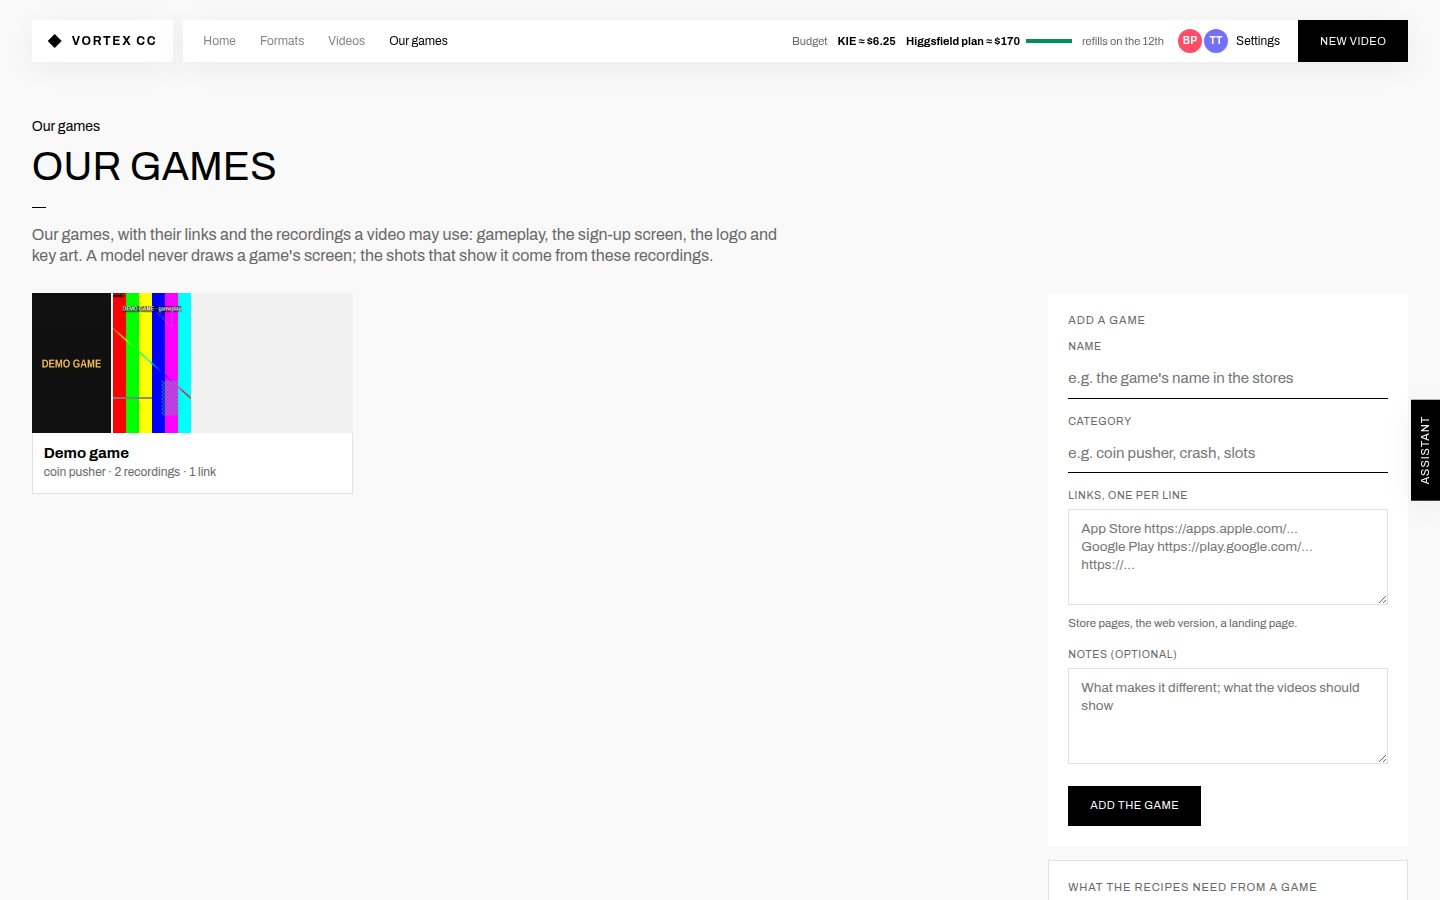The width and height of the screenshot is (1440, 900).
Task: Open the Demo game card title
Action: 86,453
